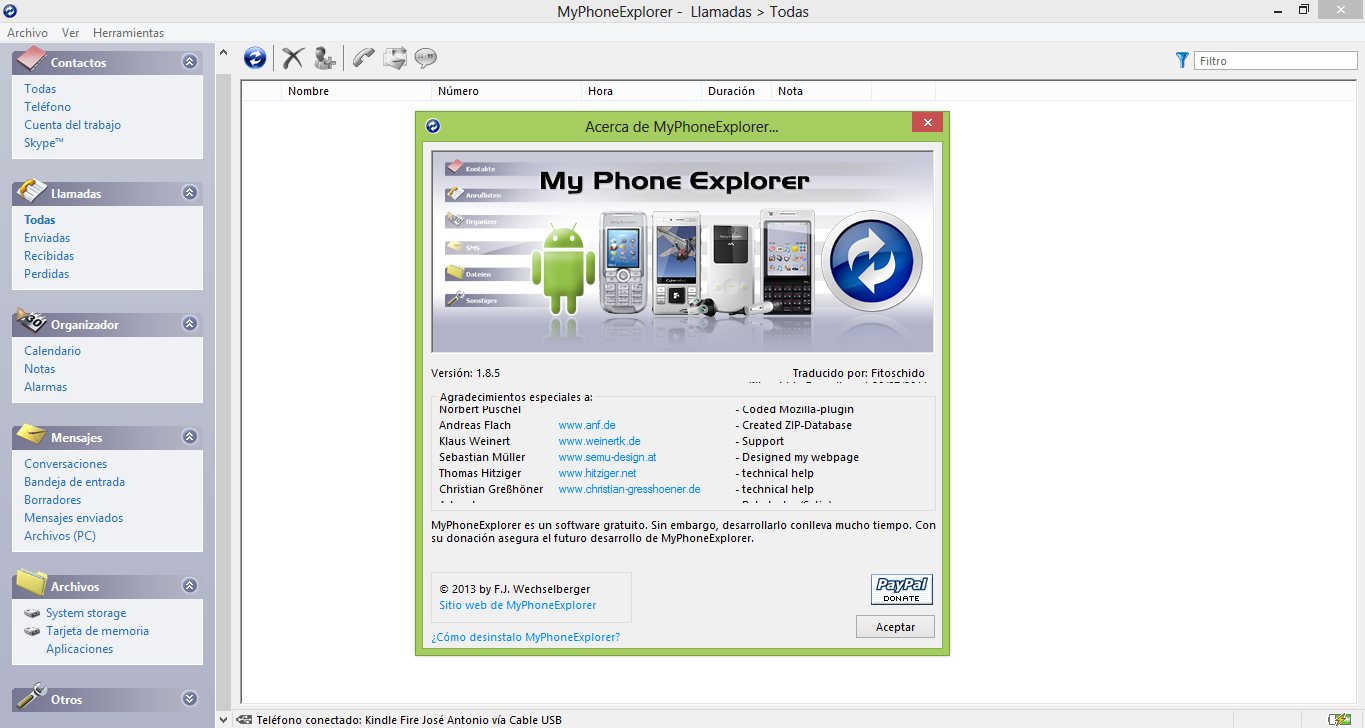Select Enviadas calls
Screen dimensions: 1365x728
click(x=47, y=238)
